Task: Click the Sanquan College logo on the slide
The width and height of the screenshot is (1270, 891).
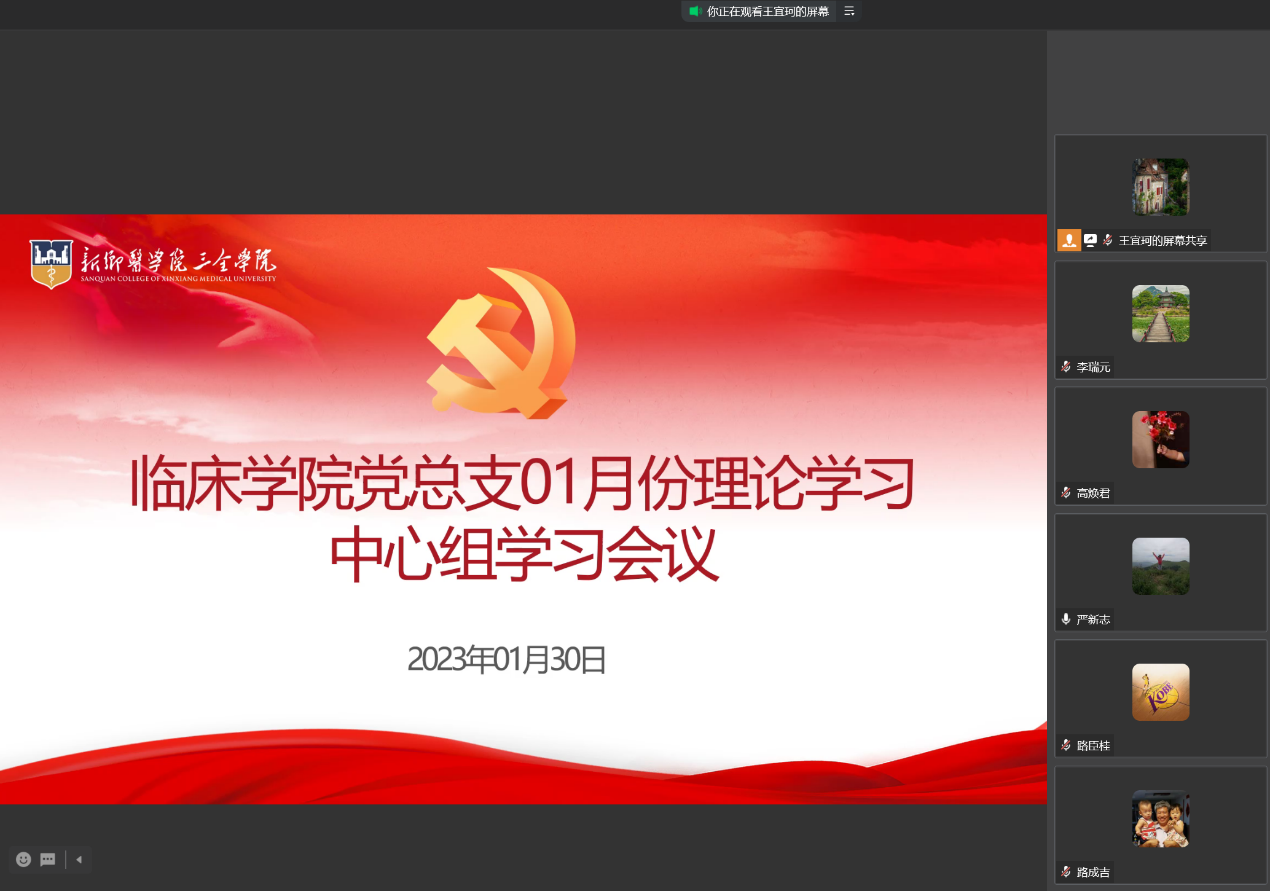Action: pyautogui.click(x=153, y=264)
